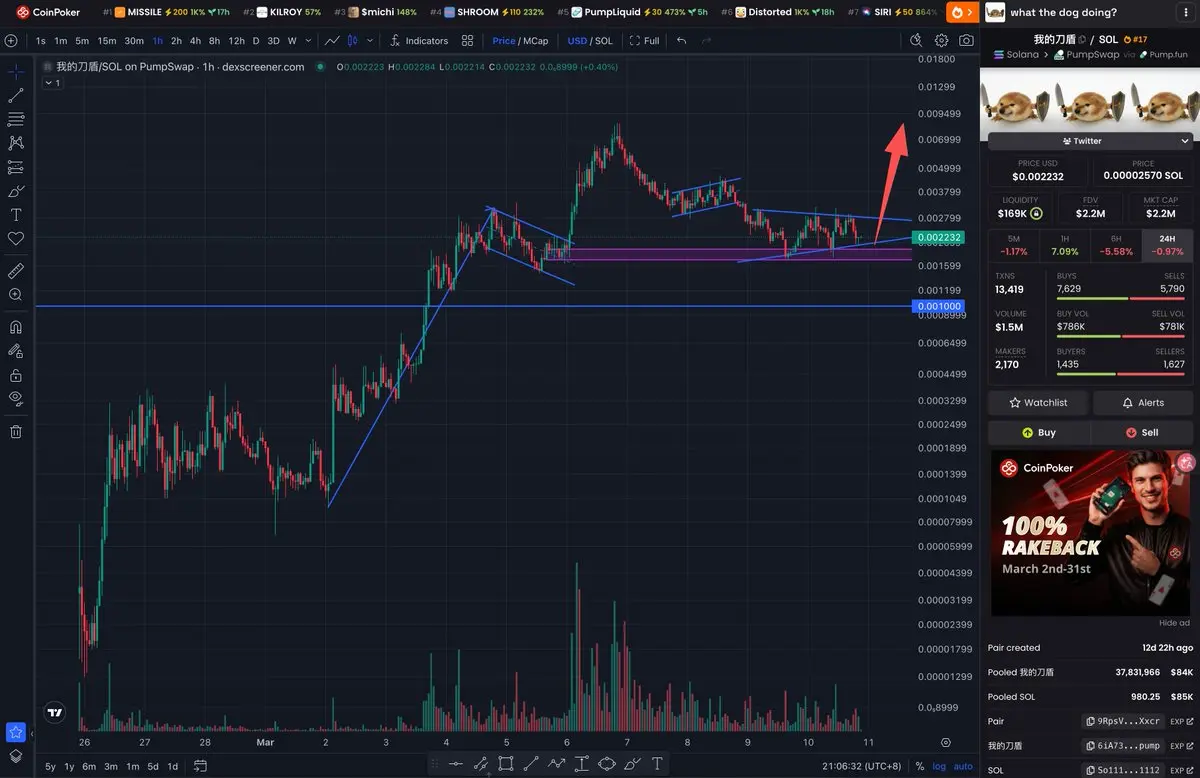Viewport: 1200px width, 778px height.
Task: Select the text annotation tool in left sidebar
Action: [16, 215]
